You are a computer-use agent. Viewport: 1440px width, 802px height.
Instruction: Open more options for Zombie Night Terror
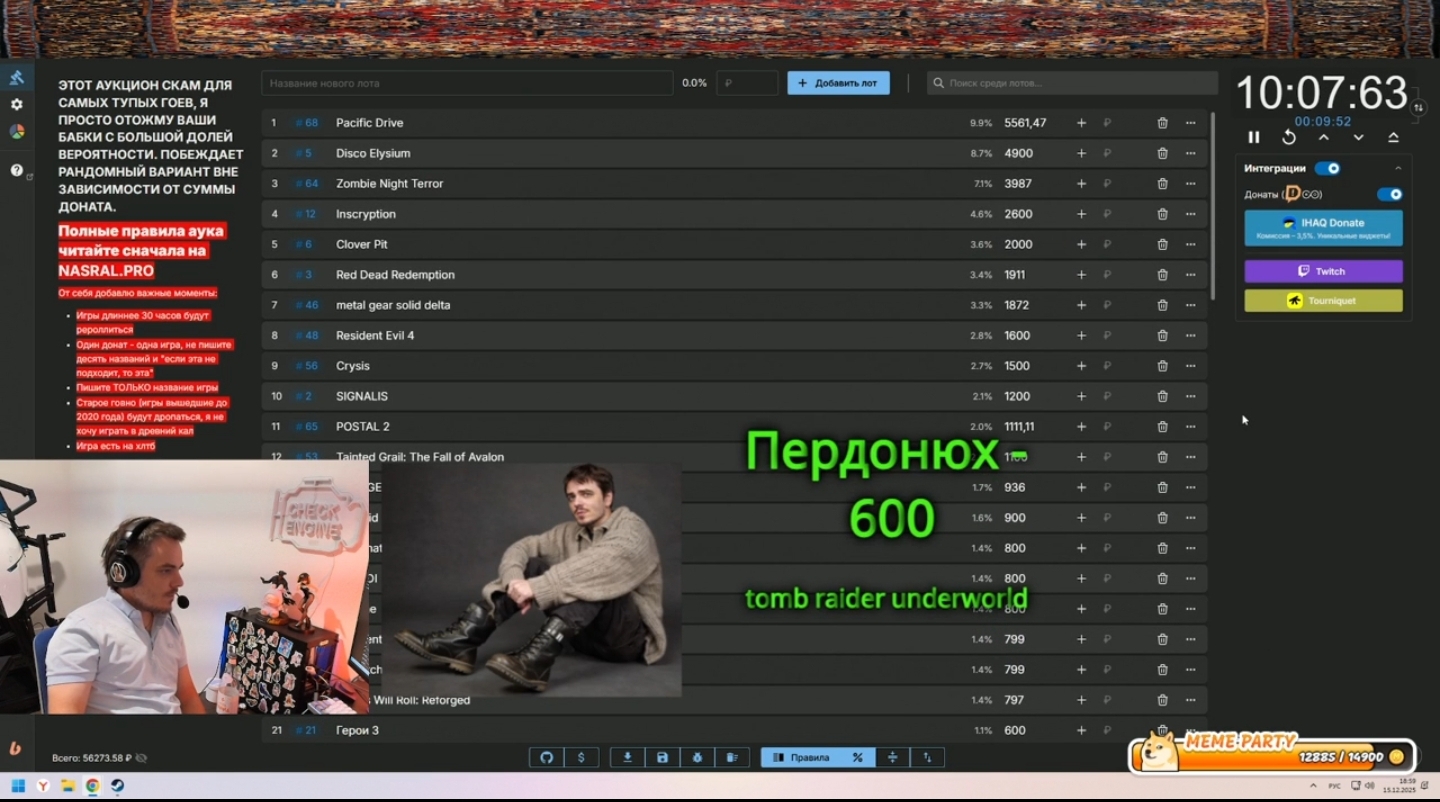point(1190,184)
